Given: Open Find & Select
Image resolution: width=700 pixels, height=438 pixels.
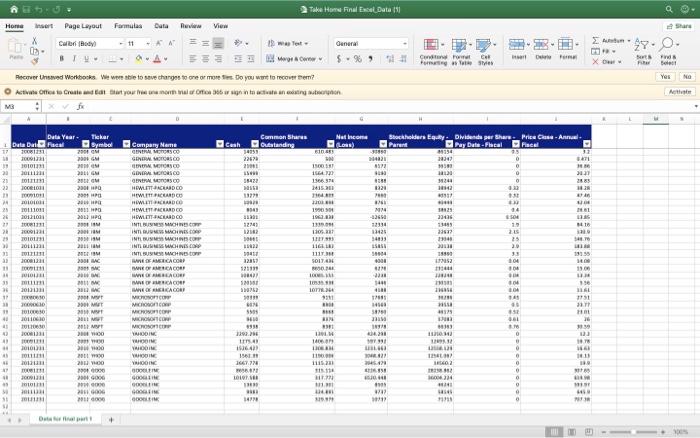Looking at the screenshot, I should coord(668,52).
